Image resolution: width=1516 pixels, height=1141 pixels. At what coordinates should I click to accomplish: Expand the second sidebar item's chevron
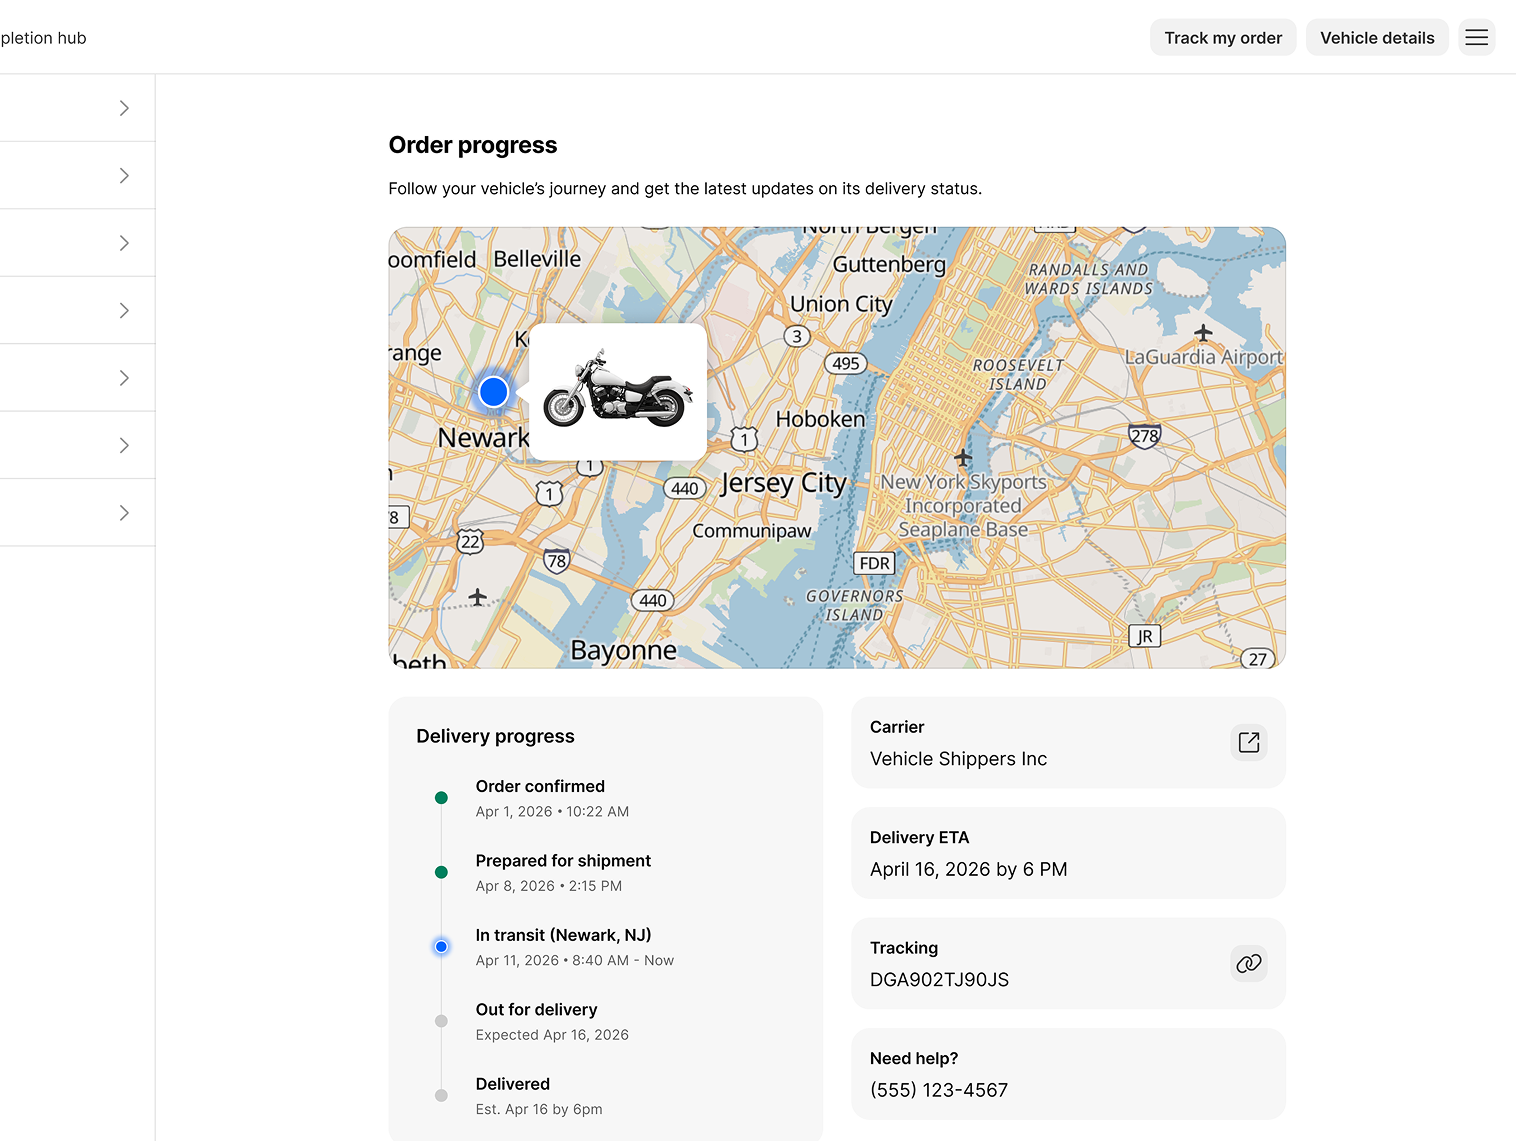pos(124,175)
